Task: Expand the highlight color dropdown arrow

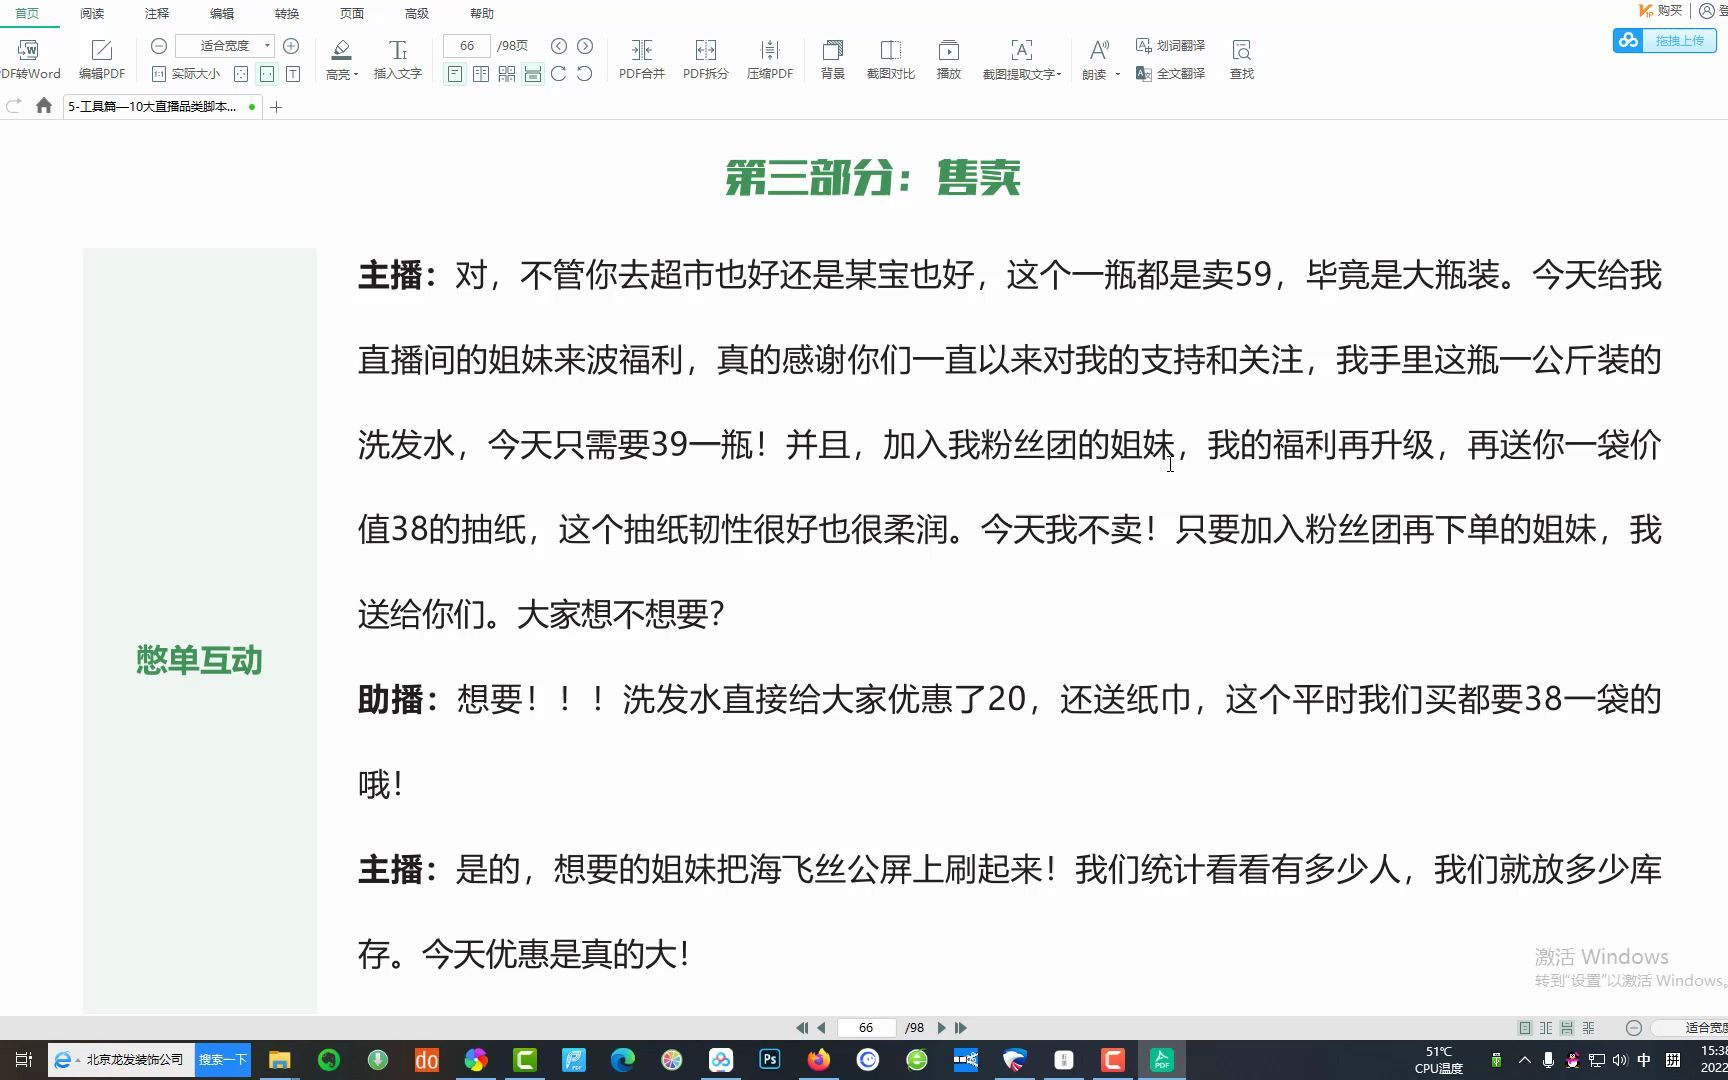Action: pyautogui.click(x=356, y=74)
